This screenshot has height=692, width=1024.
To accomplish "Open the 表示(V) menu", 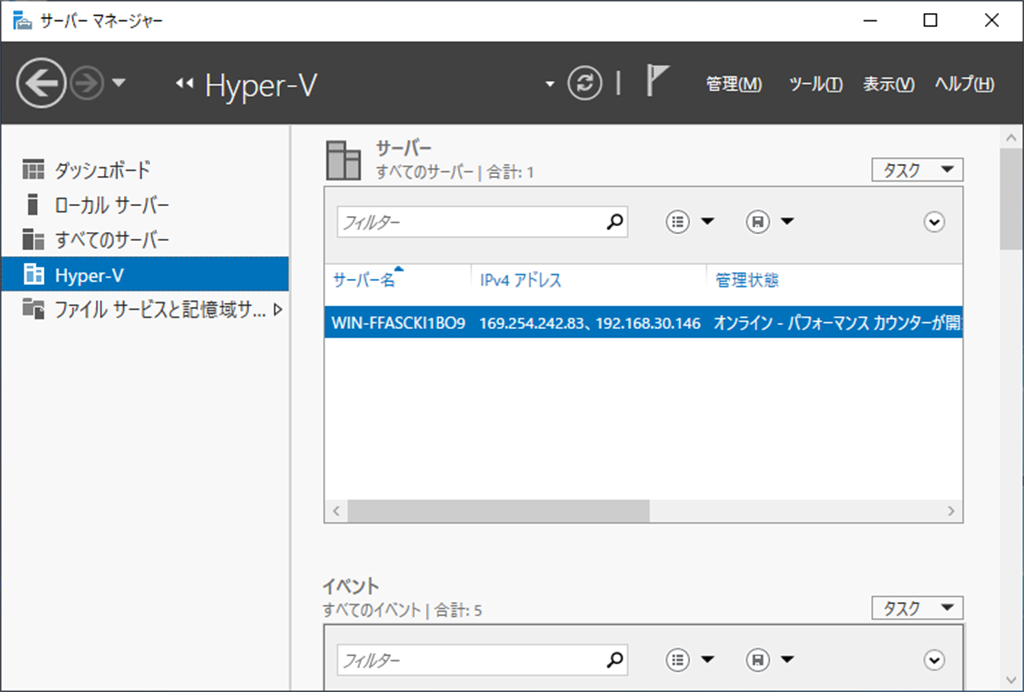I will point(888,84).
